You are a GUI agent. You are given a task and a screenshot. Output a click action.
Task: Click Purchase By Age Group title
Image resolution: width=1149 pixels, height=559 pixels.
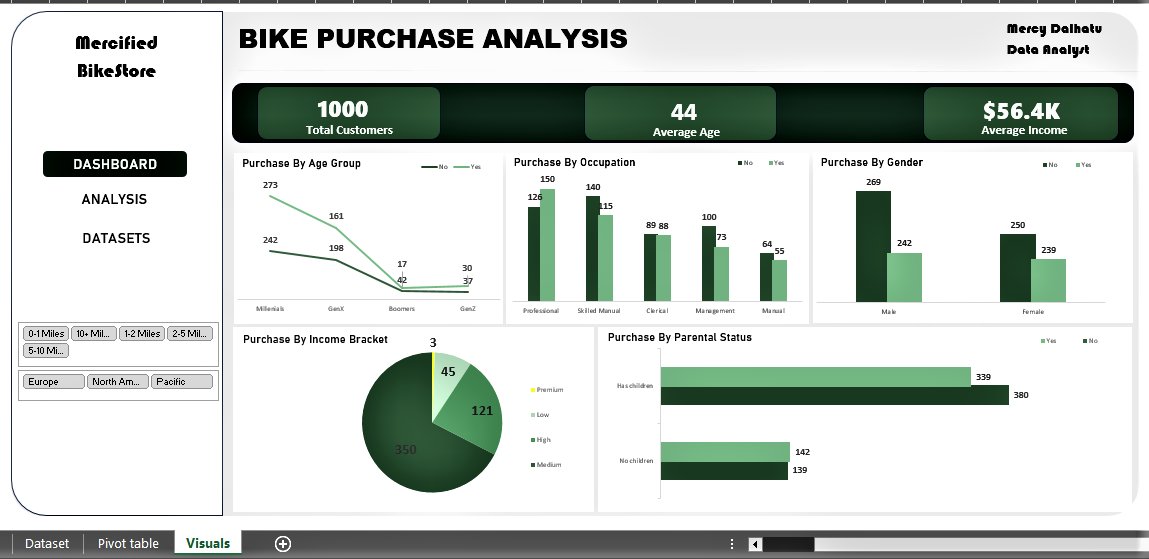pyautogui.click(x=301, y=163)
